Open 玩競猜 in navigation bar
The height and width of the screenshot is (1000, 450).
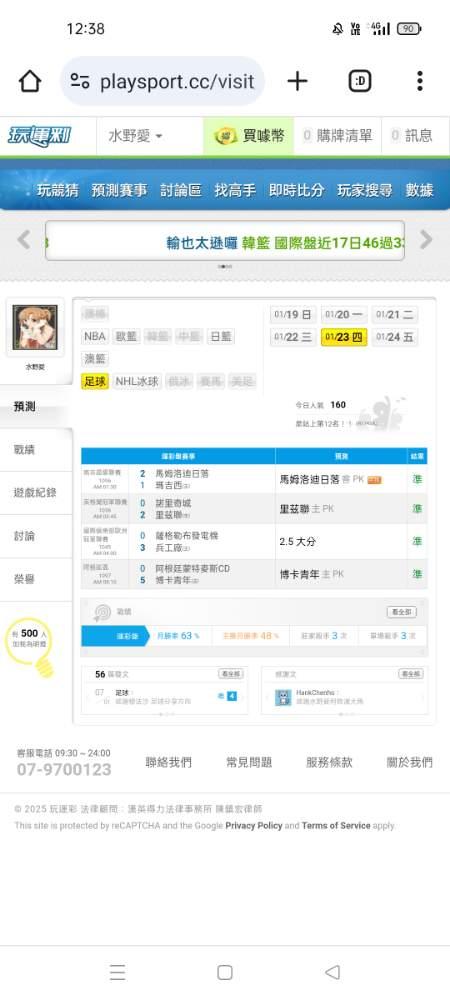pos(57,190)
